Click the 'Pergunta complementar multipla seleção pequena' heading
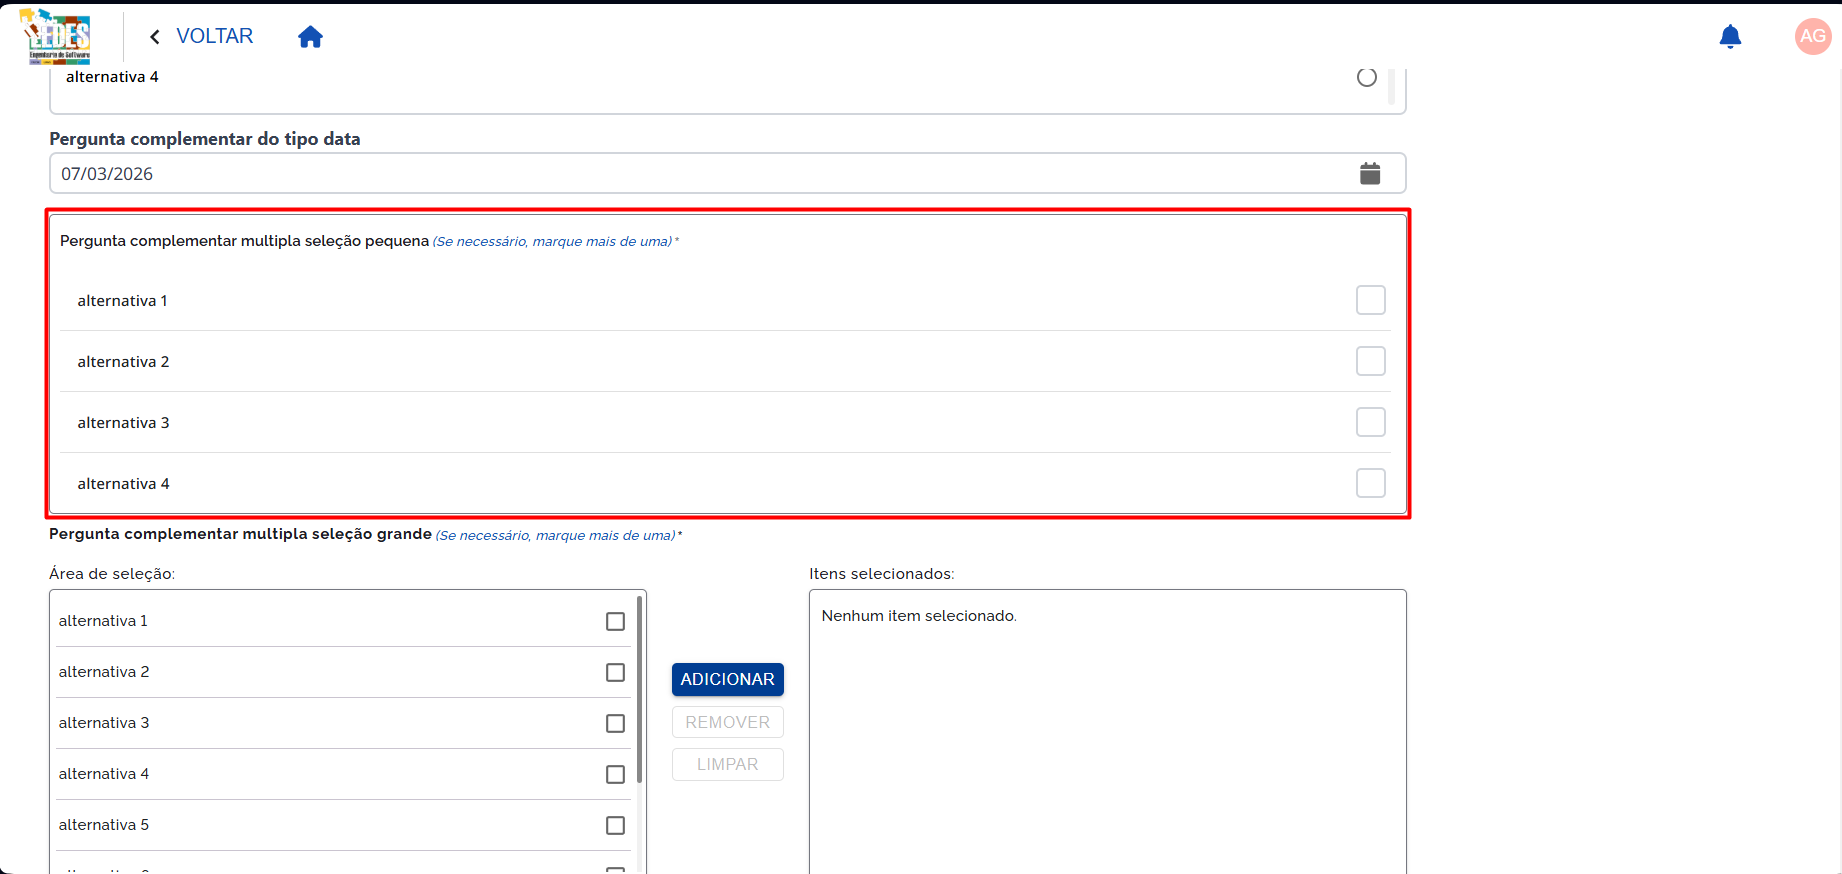1842x874 pixels. (244, 241)
